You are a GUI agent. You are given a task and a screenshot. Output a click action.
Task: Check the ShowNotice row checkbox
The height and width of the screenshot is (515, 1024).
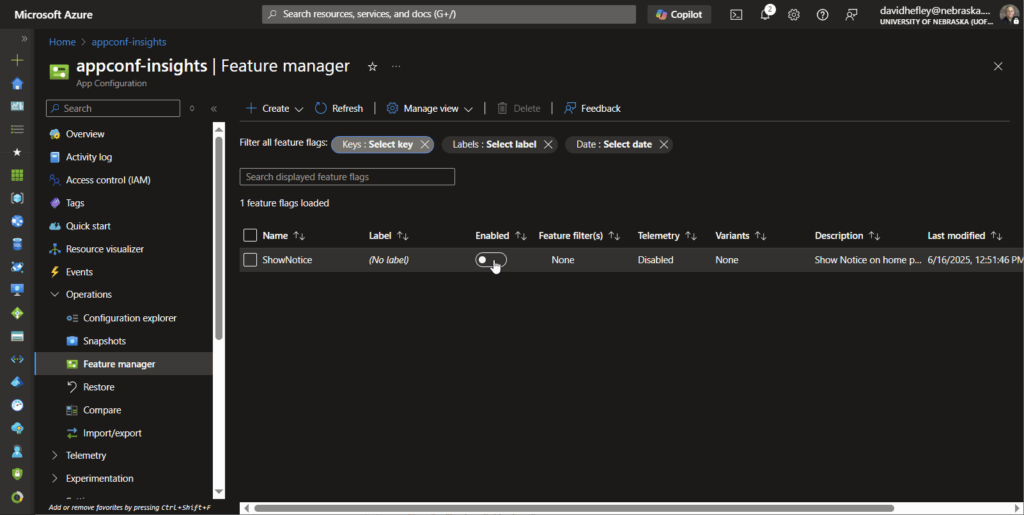click(x=250, y=260)
